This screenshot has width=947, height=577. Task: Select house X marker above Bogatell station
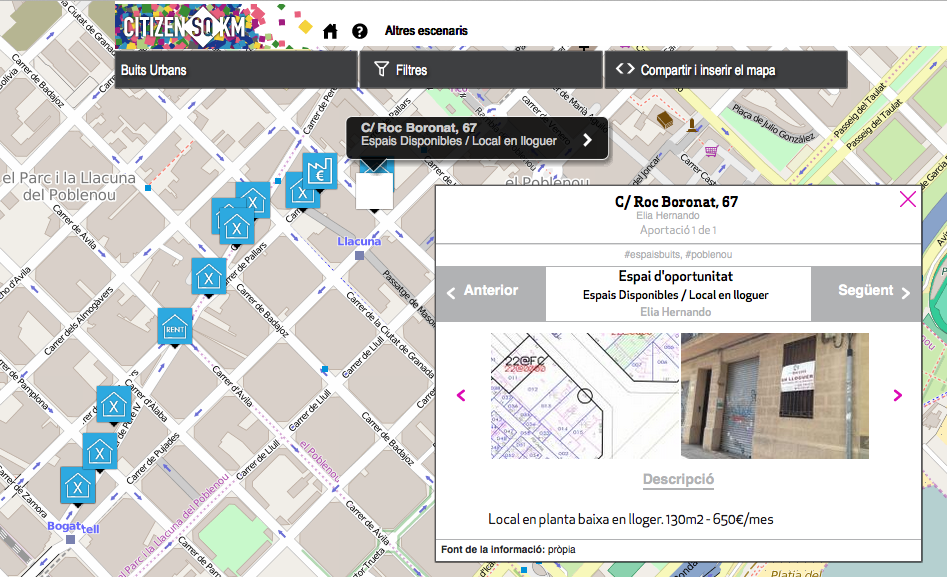point(78,486)
